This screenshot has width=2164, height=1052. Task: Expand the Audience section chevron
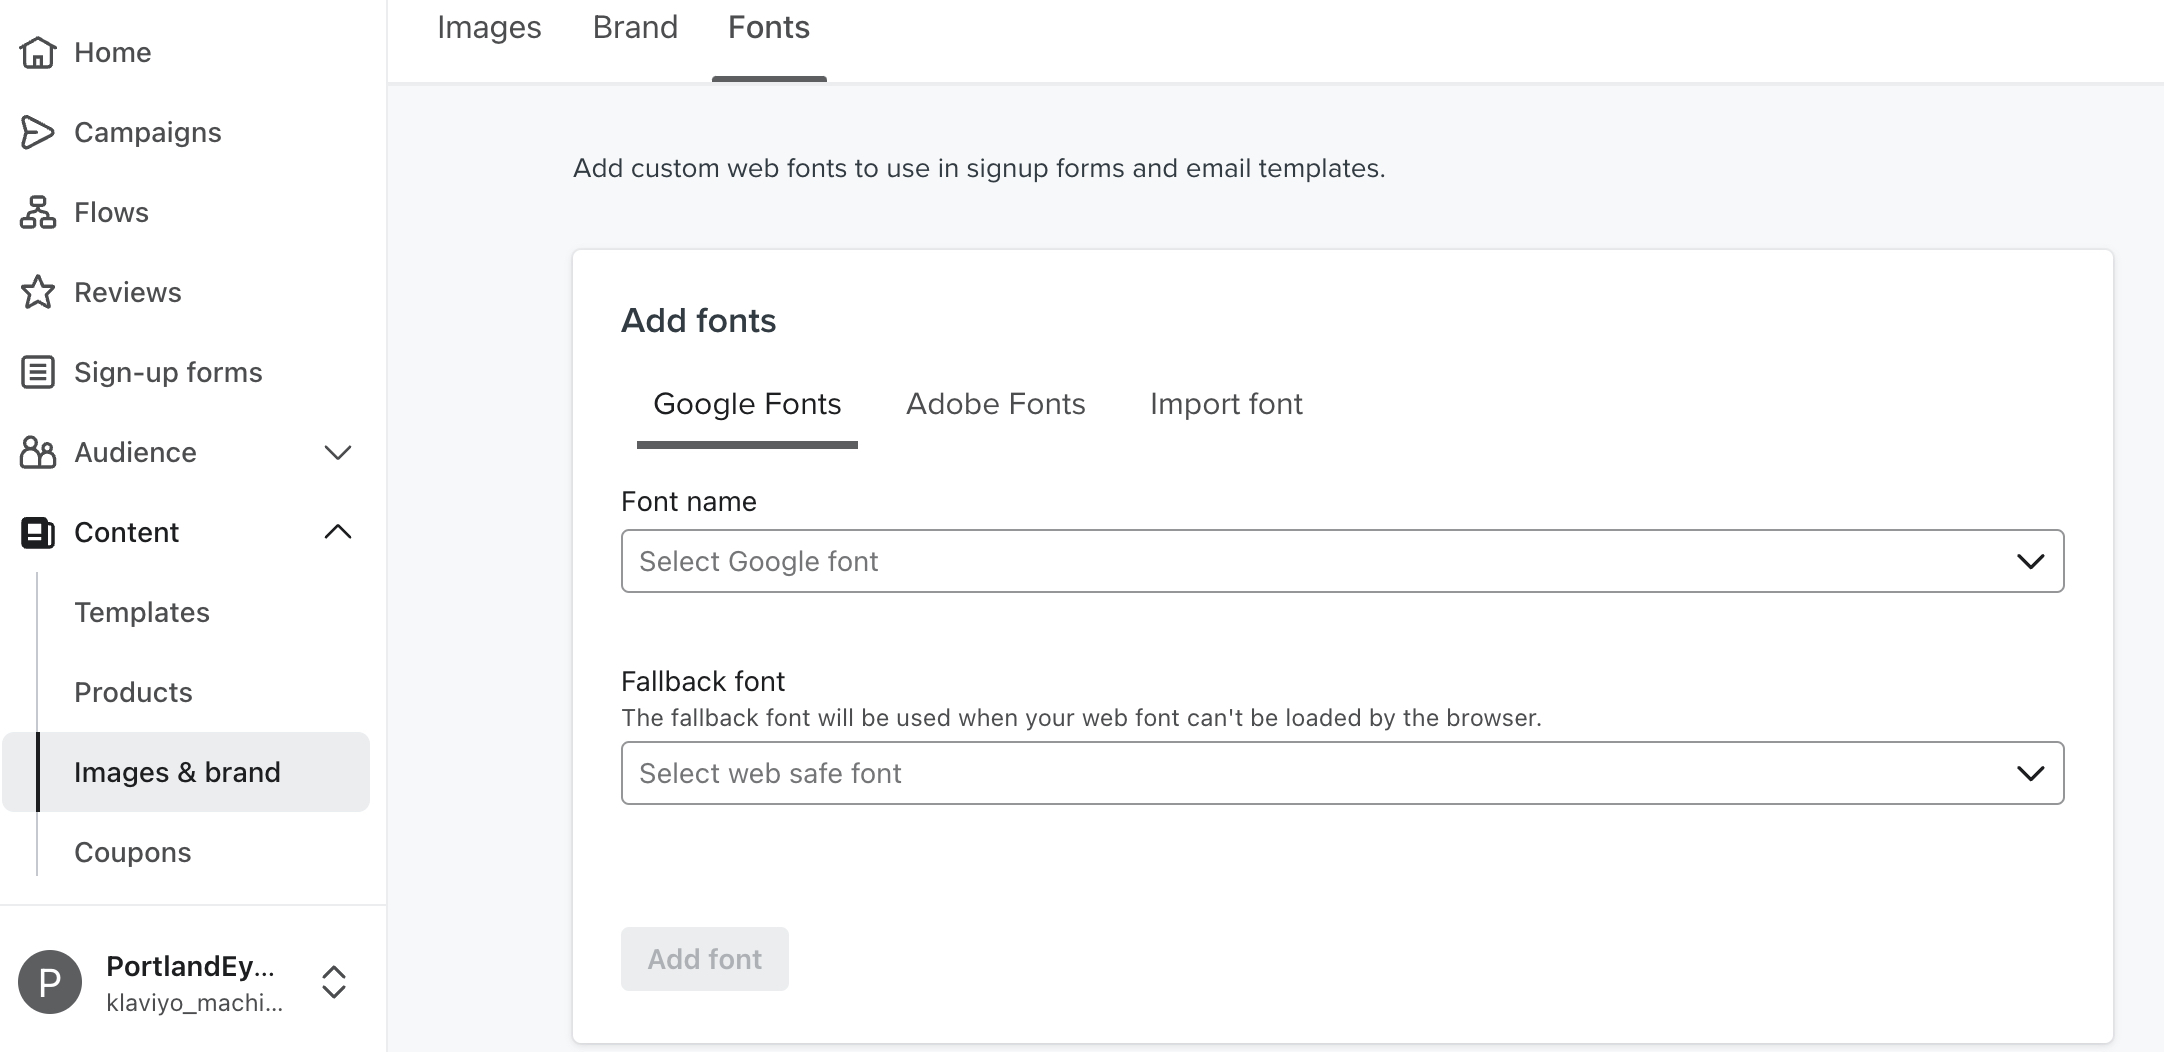click(338, 452)
